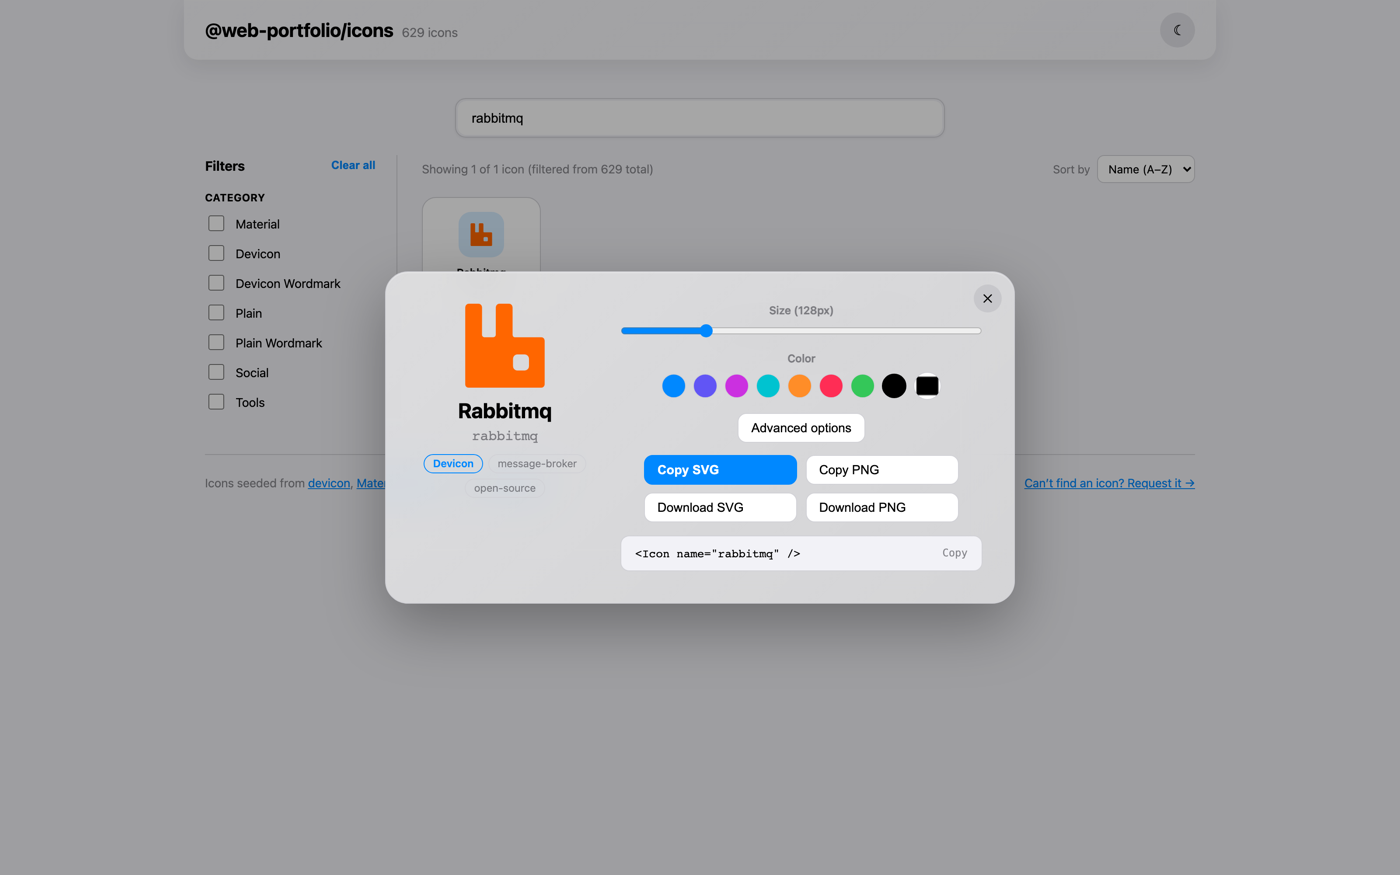The height and width of the screenshot is (875, 1400).
Task: Pick the indigo color swatch
Action: click(x=705, y=386)
